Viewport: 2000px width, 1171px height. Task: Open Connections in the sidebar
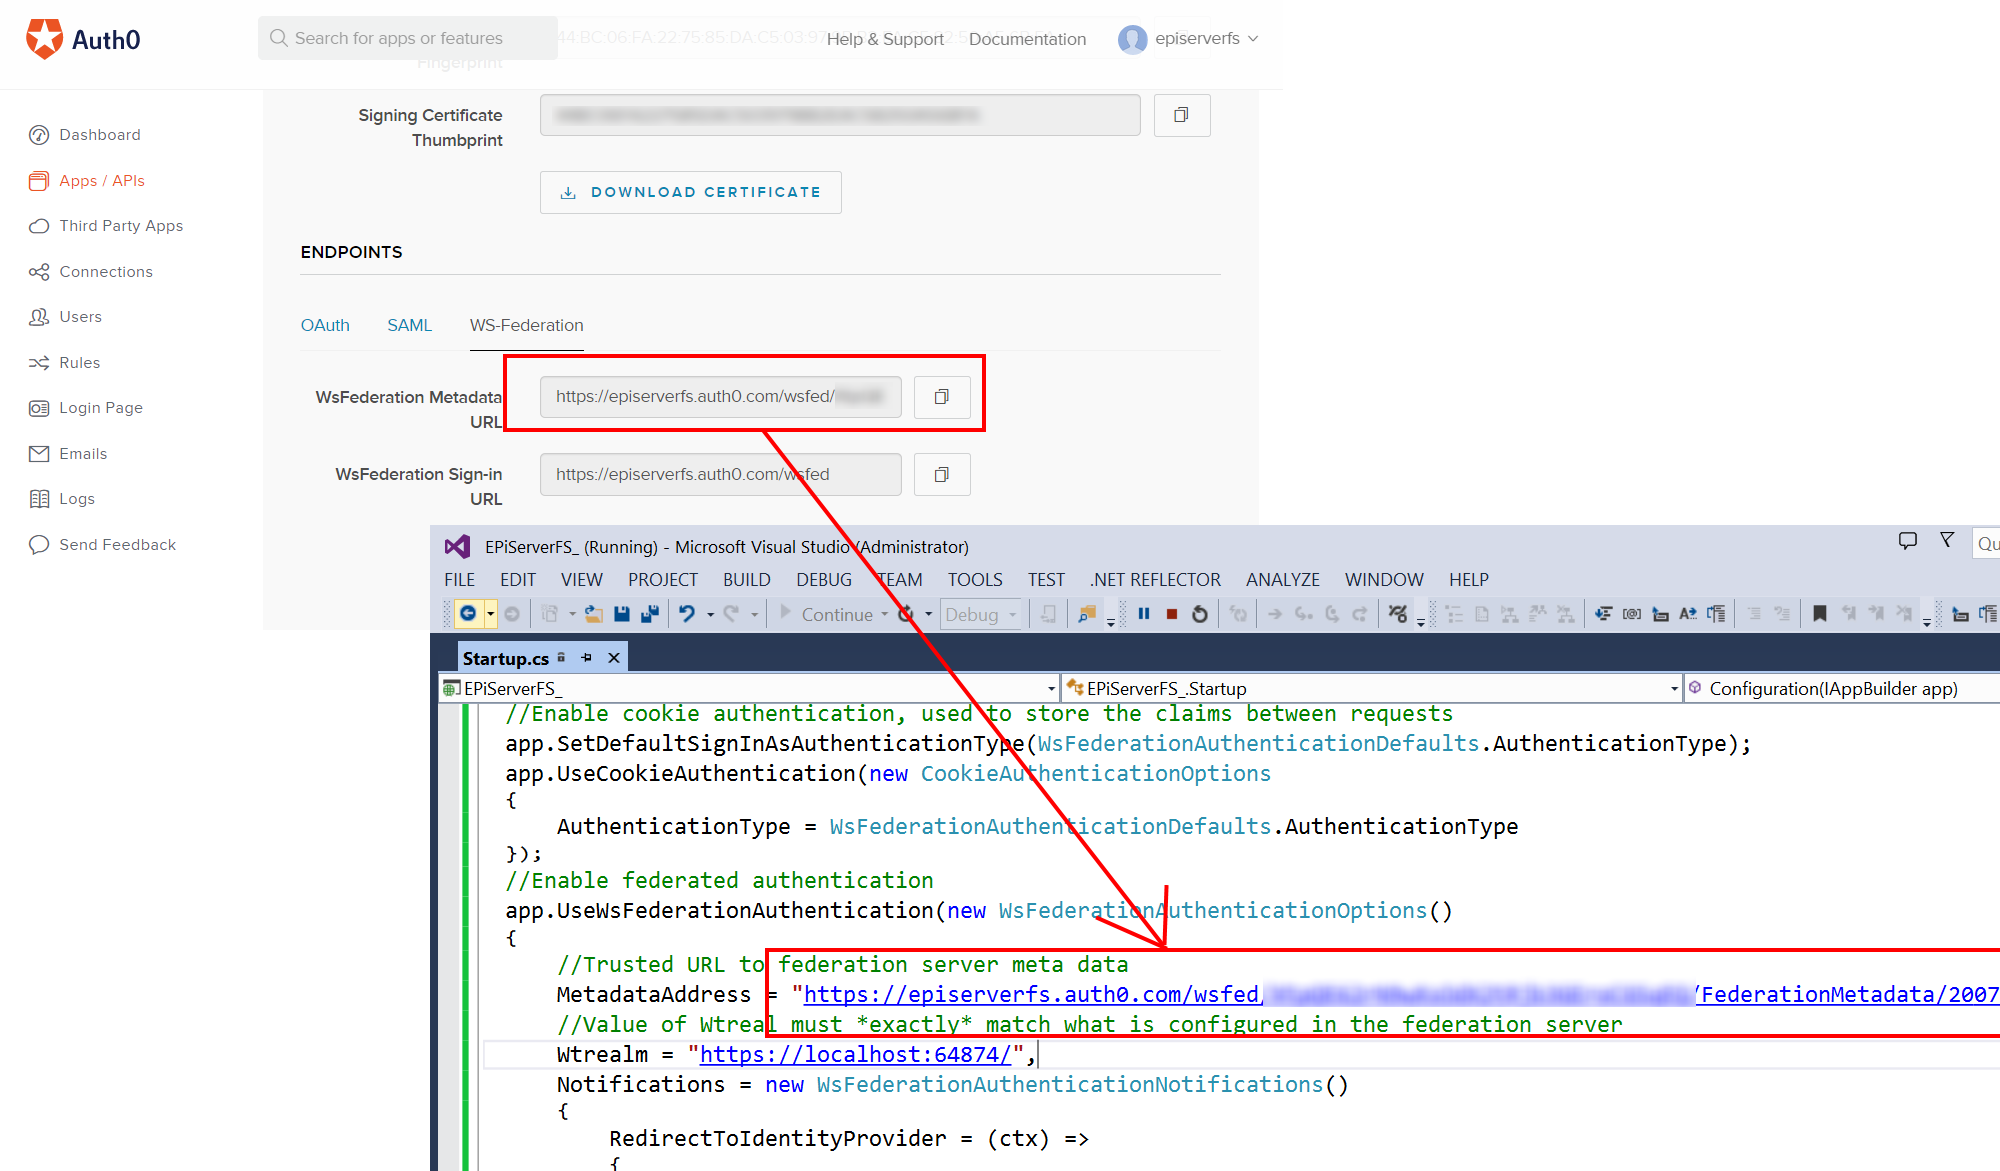(105, 272)
